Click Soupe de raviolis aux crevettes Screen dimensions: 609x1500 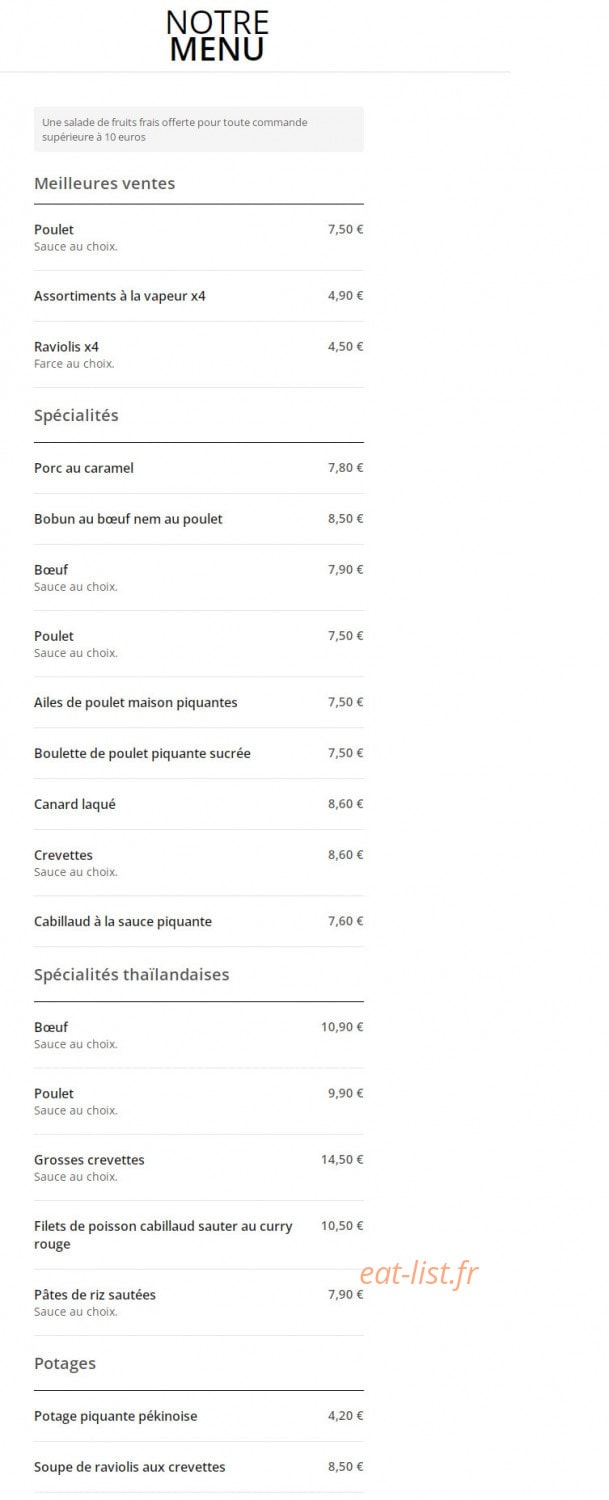pyautogui.click(x=198, y=1467)
